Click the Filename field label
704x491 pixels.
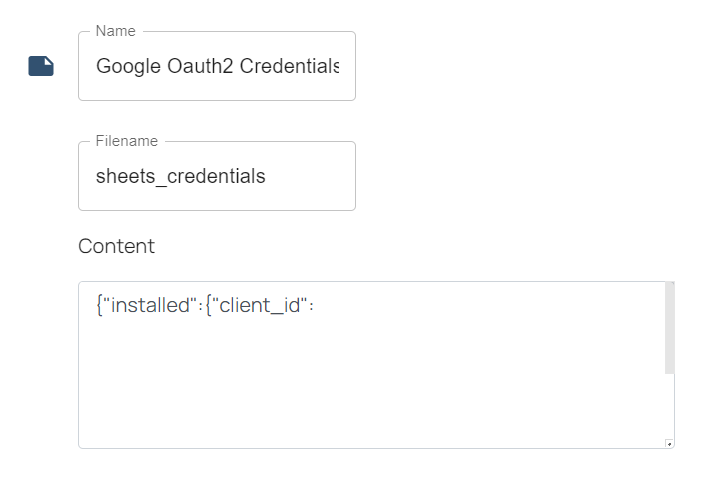point(127,141)
